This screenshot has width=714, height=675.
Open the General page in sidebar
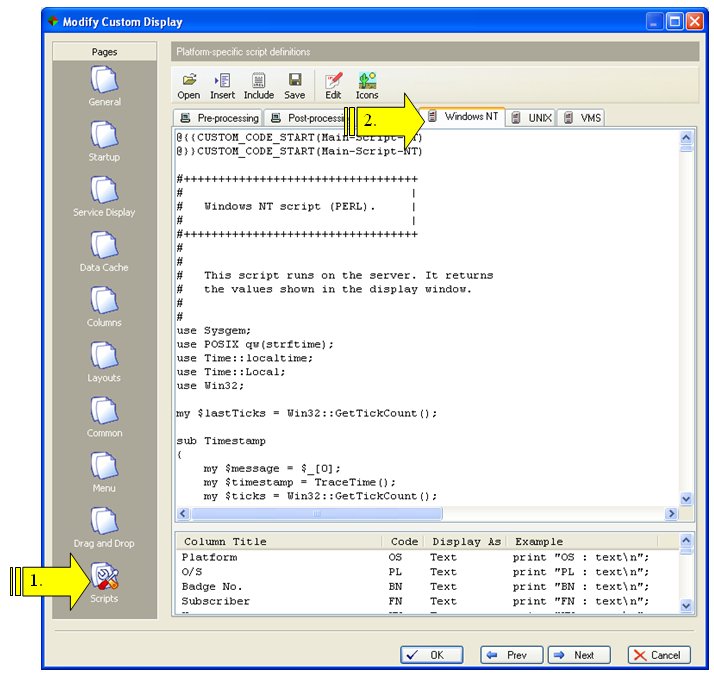104,85
